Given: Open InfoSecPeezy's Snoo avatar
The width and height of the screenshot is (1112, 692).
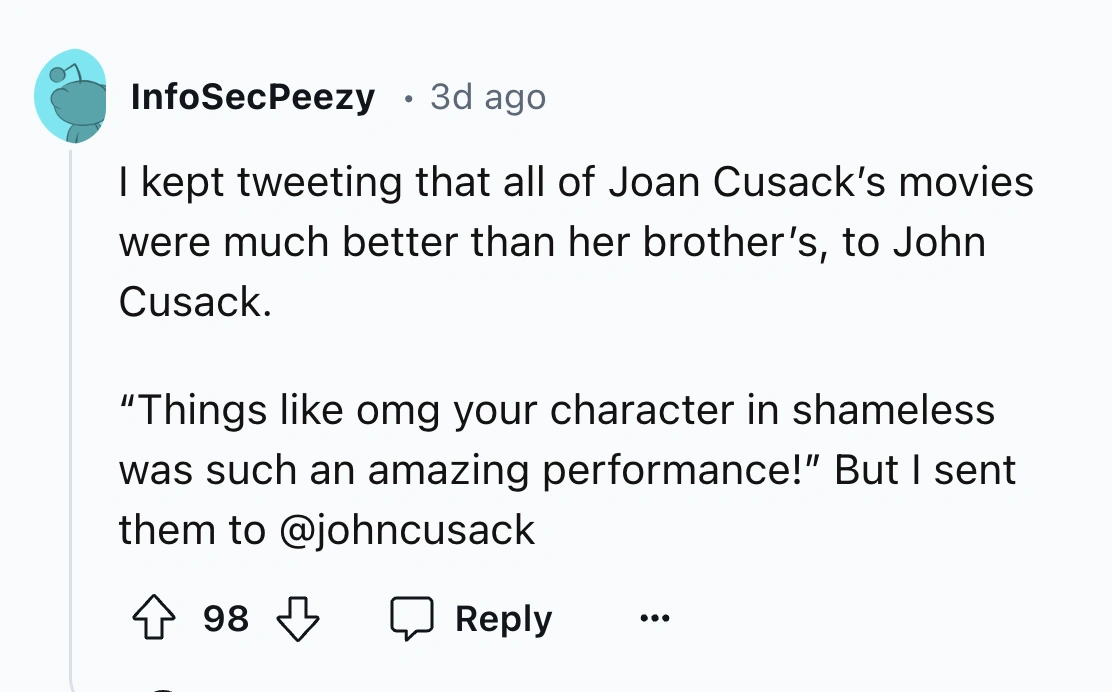Looking at the screenshot, I should (x=70, y=96).
